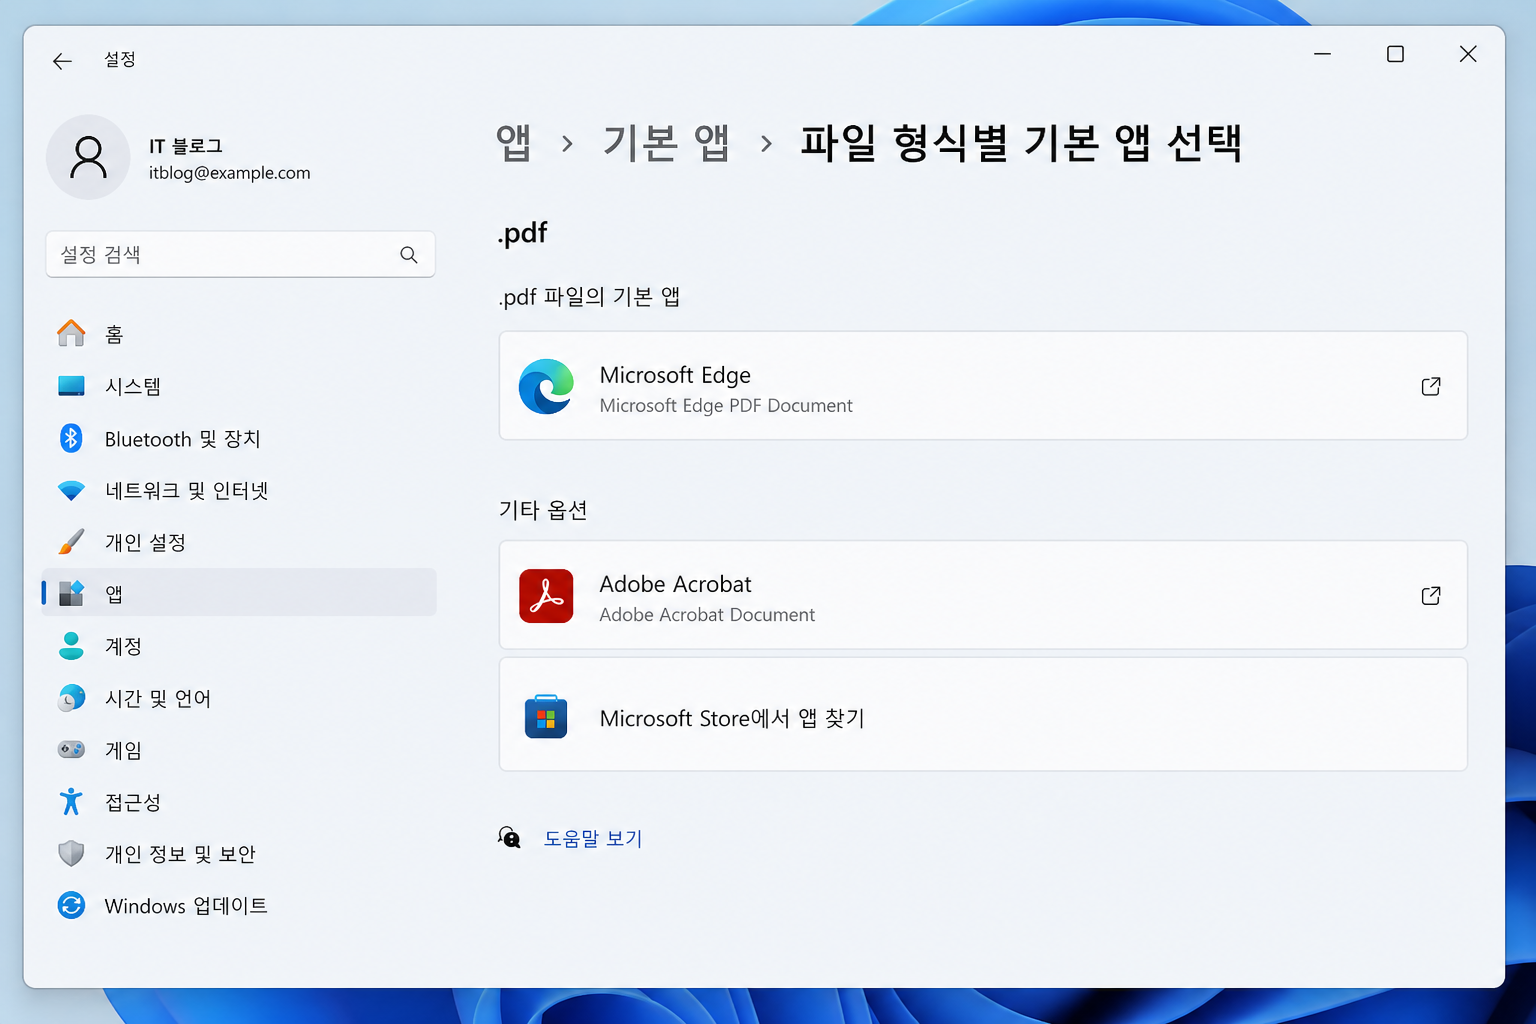Click the search magnifier icon
This screenshot has width=1536, height=1024.
[x=409, y=255]
